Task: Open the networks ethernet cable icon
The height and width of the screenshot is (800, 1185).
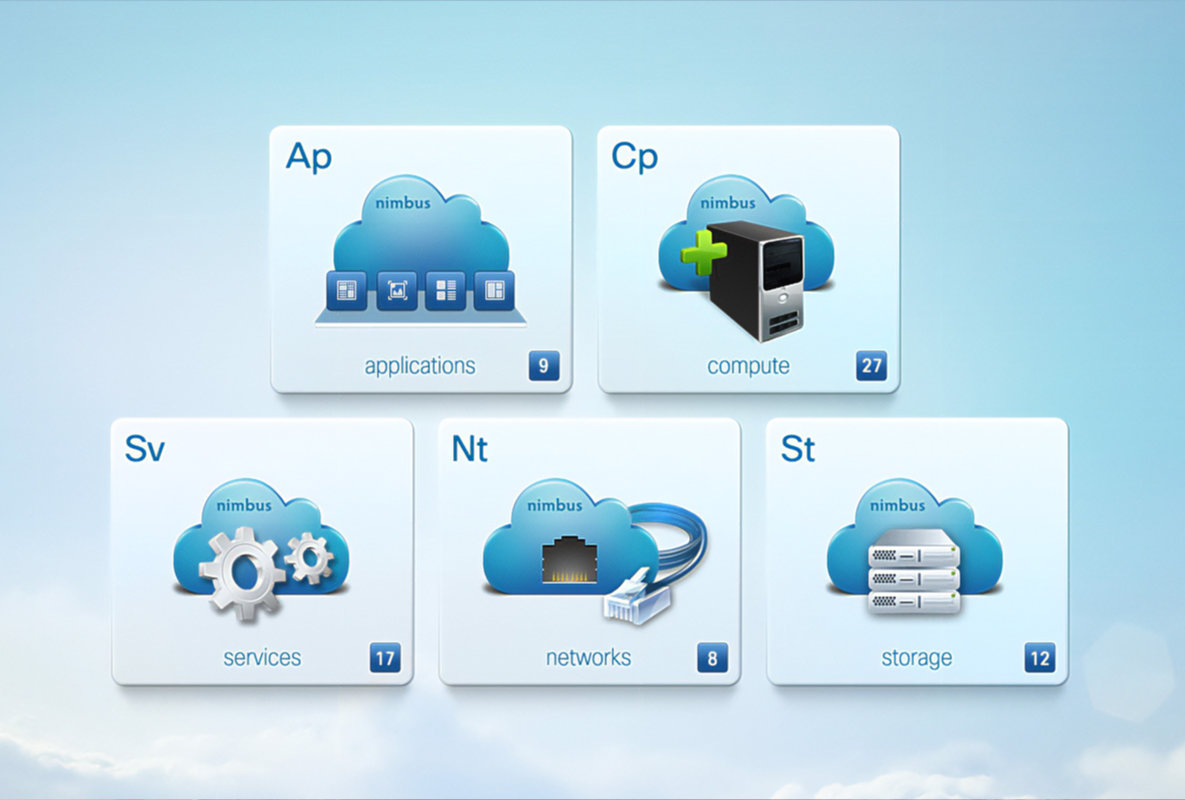Action: pyautogui.click(x=654, y=565)
